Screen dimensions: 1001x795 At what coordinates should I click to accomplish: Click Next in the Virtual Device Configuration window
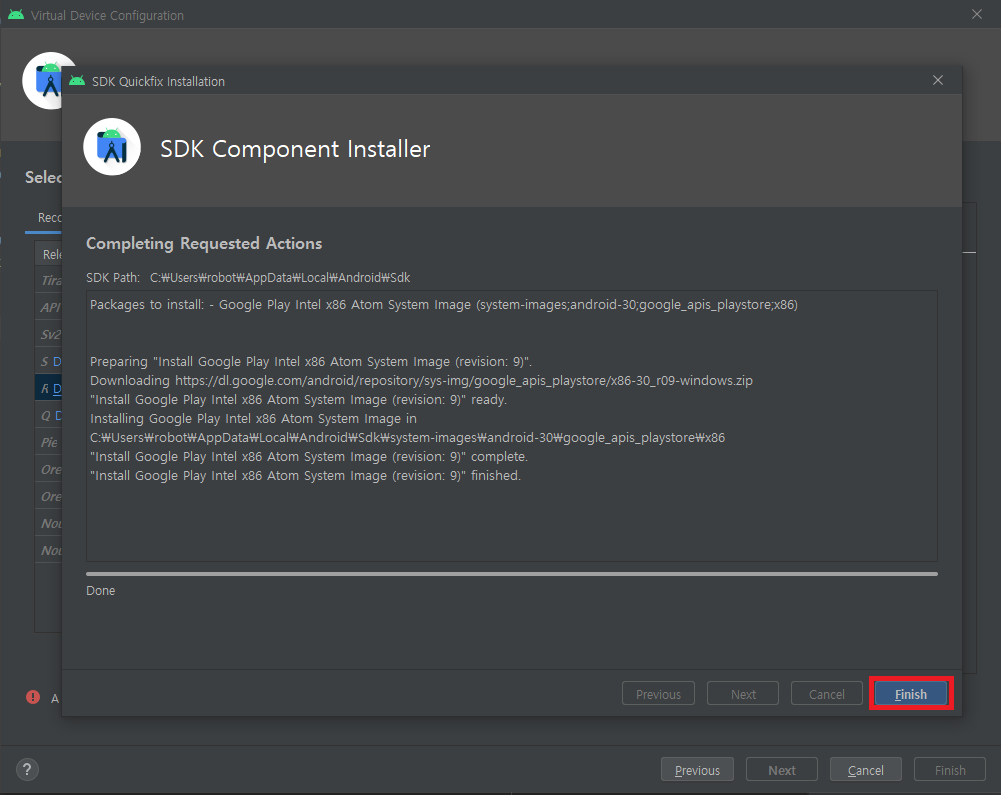tap(781, 769)
